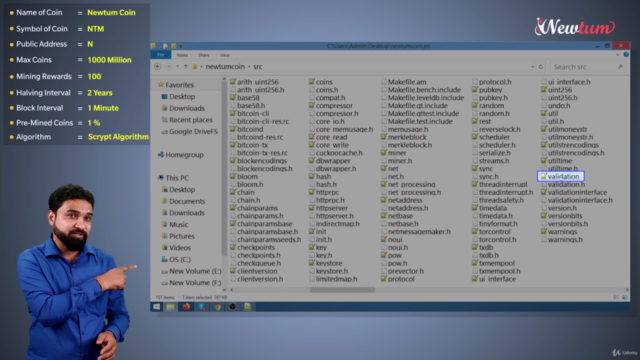Click right arrow of horizontal scrollbar
The width and height of the screenshot is (640, 360).
(627, 290)
